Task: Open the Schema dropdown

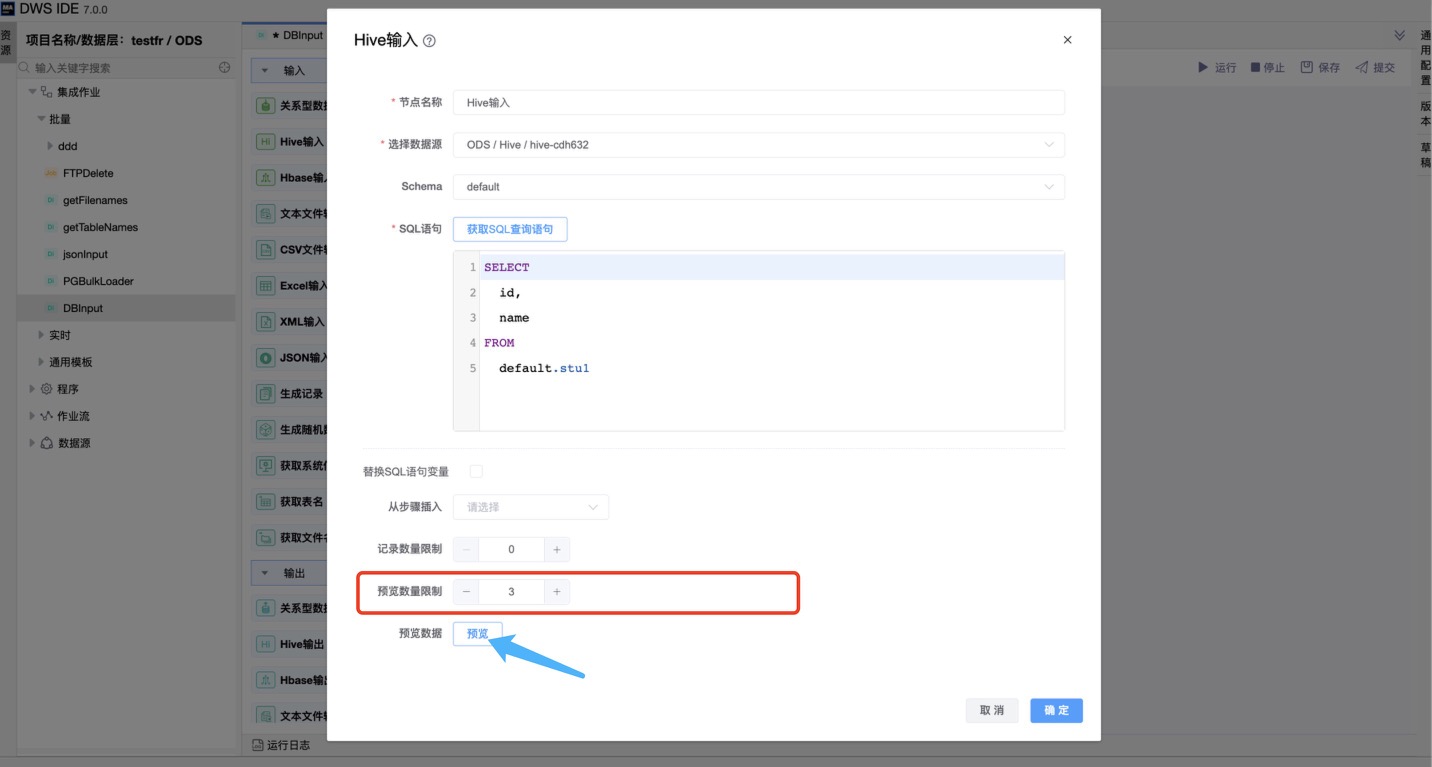Action: pos(758,187)
